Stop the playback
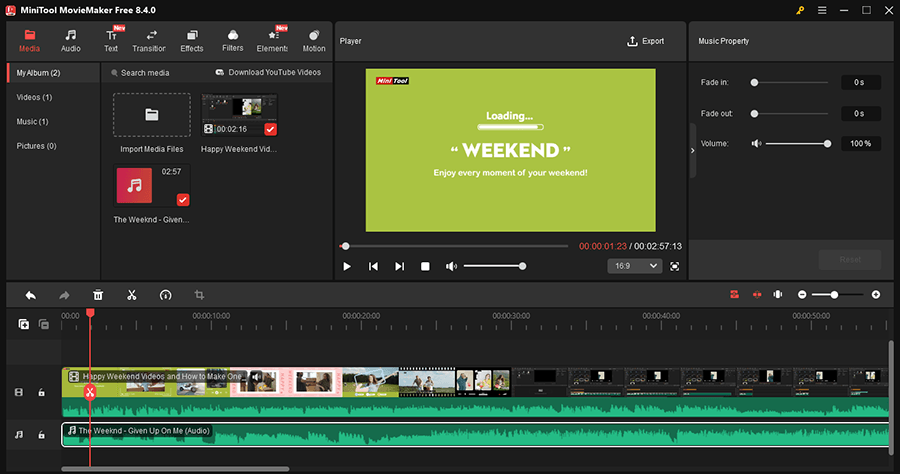This screenshot has height=474, width=900. 425,266
